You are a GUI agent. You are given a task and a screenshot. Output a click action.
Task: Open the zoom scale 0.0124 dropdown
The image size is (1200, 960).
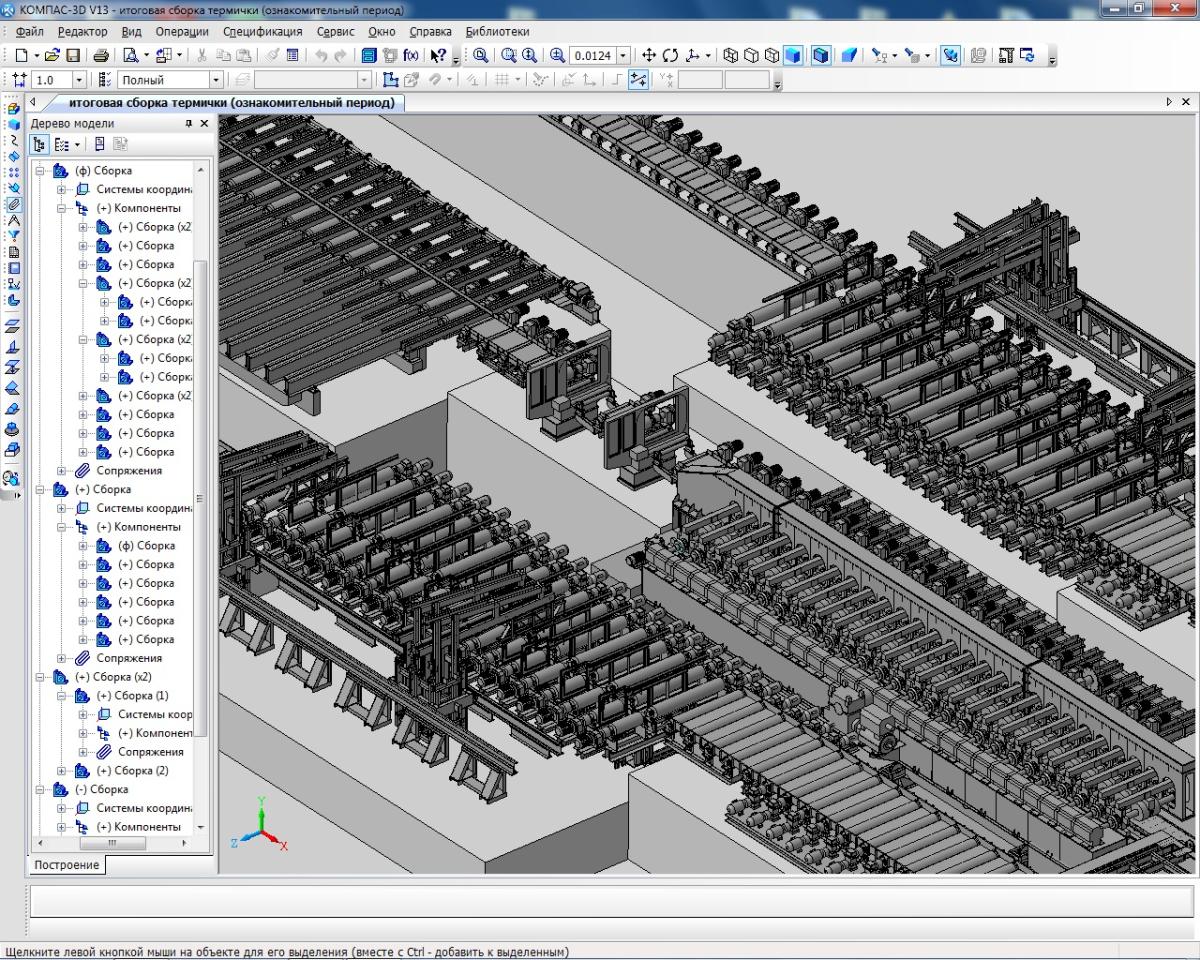tap(624, 56)
